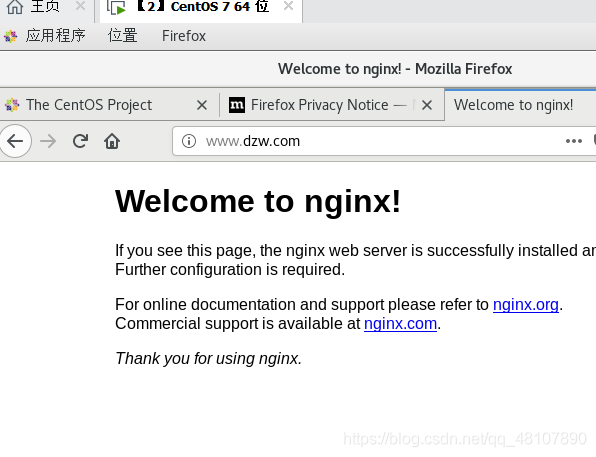The image size is (596, 457).
Task: Open the 位置 places menu
Action: click(122, 36)
